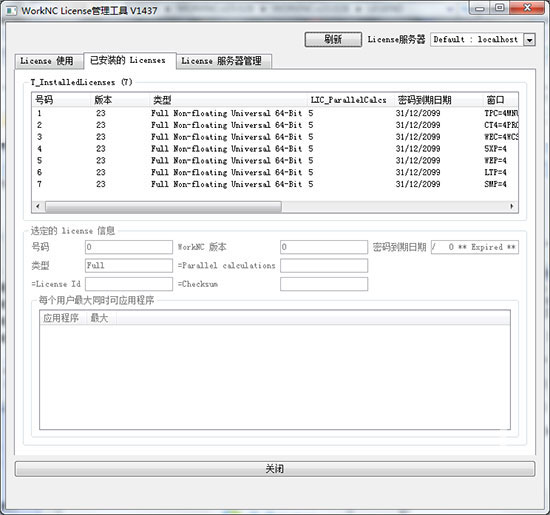Viewport: 550px width, 515px height.
Task: Click the 最大 column header
Action: coord(101,318)
